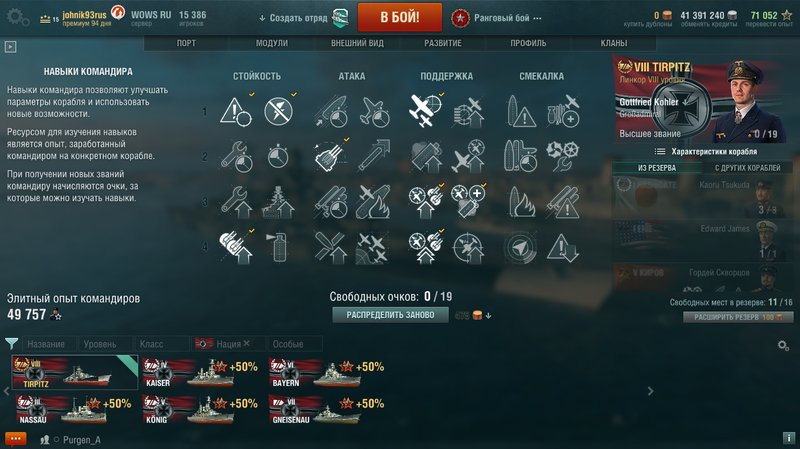This screenshot has width=800, height=449.
Task: Click the В БОЙ! button
Action: (x=399, y=17)
